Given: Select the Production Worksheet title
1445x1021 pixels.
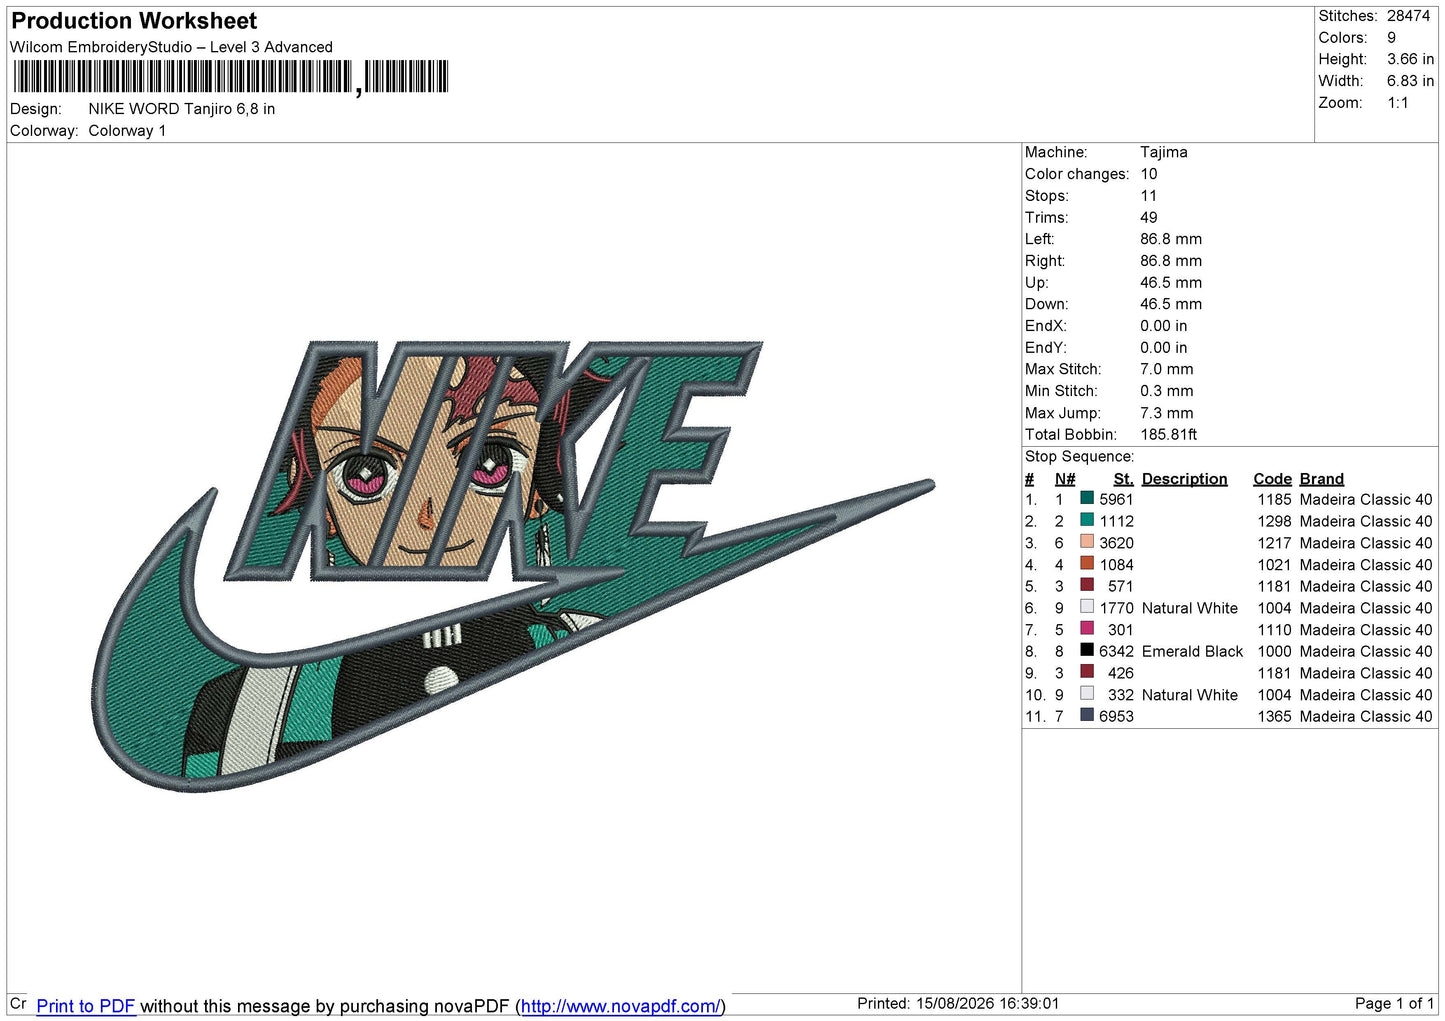Looking at the screenshot, I should (134, 21).
